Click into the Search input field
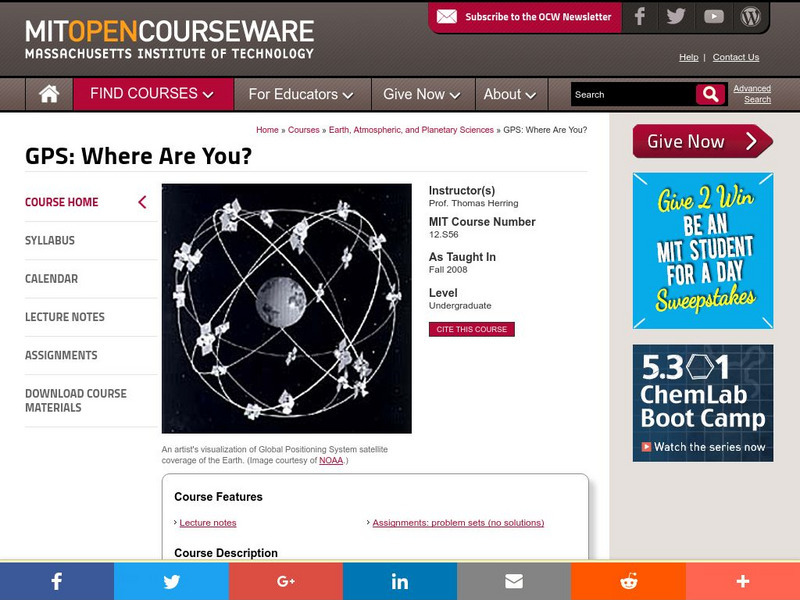800x600 pixels. click(x=633, y=94)
